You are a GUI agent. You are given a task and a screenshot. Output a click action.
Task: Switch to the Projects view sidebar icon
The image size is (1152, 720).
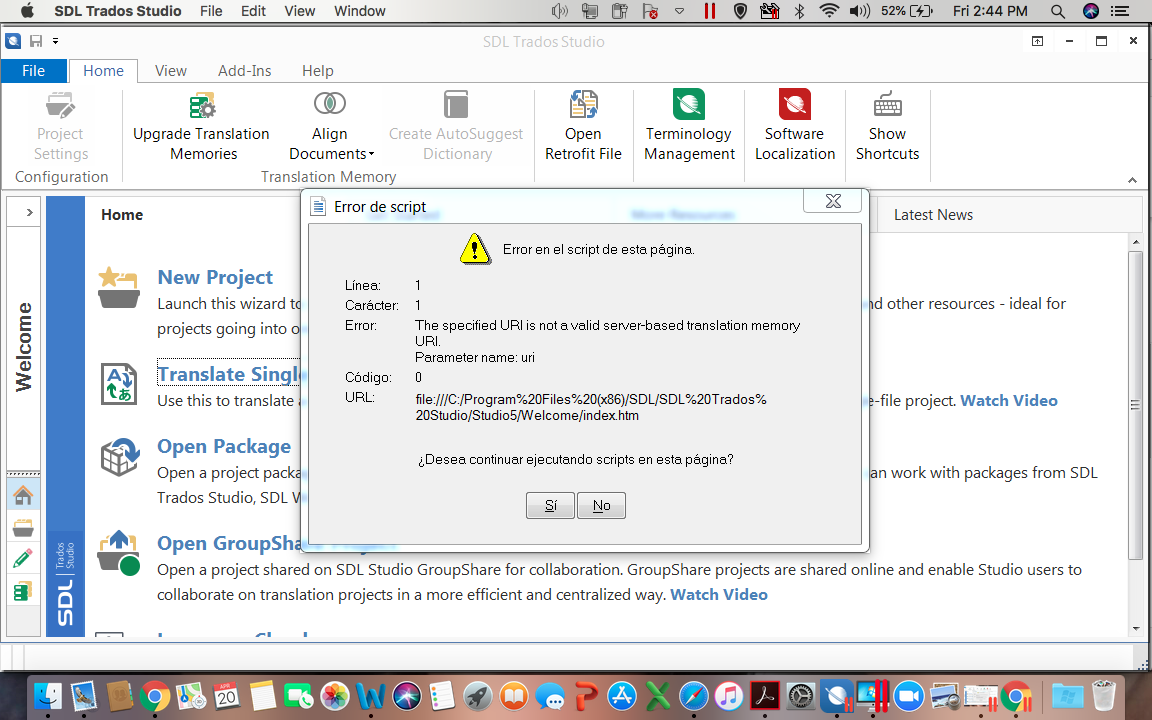coord(23,528)
